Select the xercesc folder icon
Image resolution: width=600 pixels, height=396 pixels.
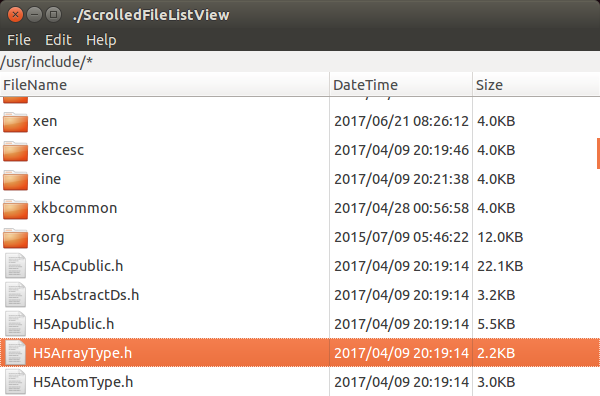click(15, 151)
